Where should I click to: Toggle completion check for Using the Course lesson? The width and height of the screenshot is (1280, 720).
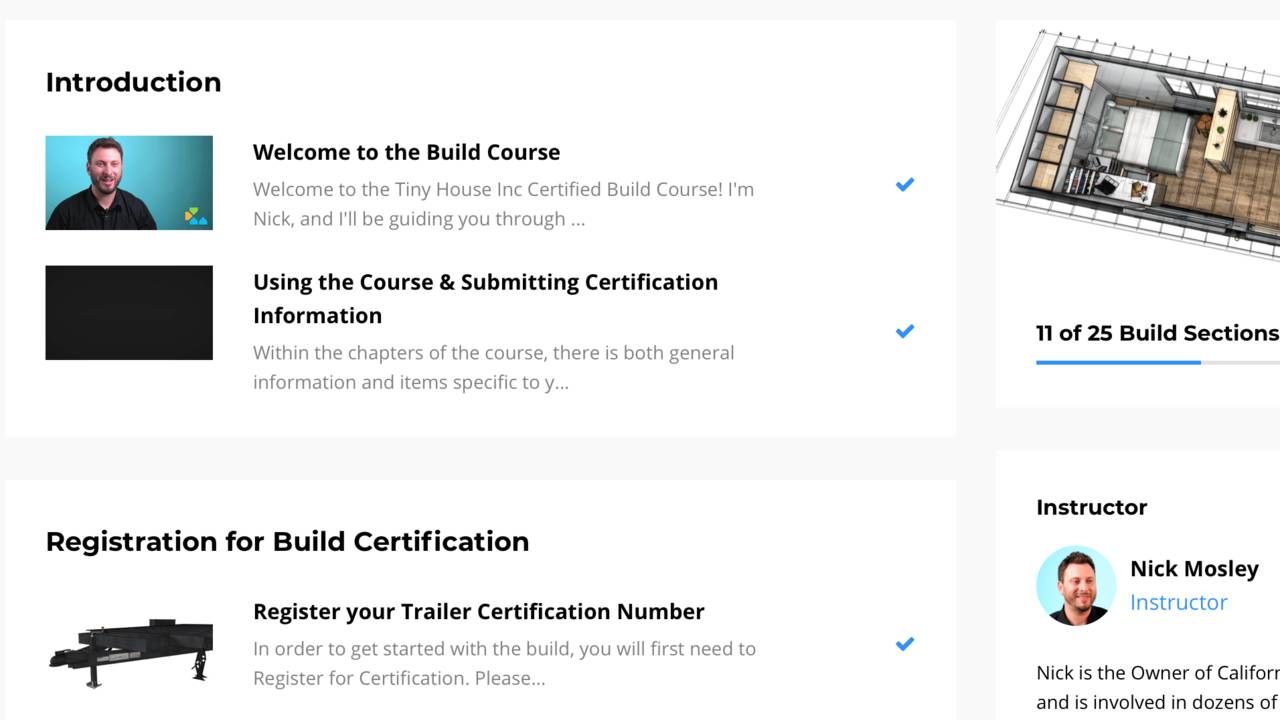[x=905, y=332]
